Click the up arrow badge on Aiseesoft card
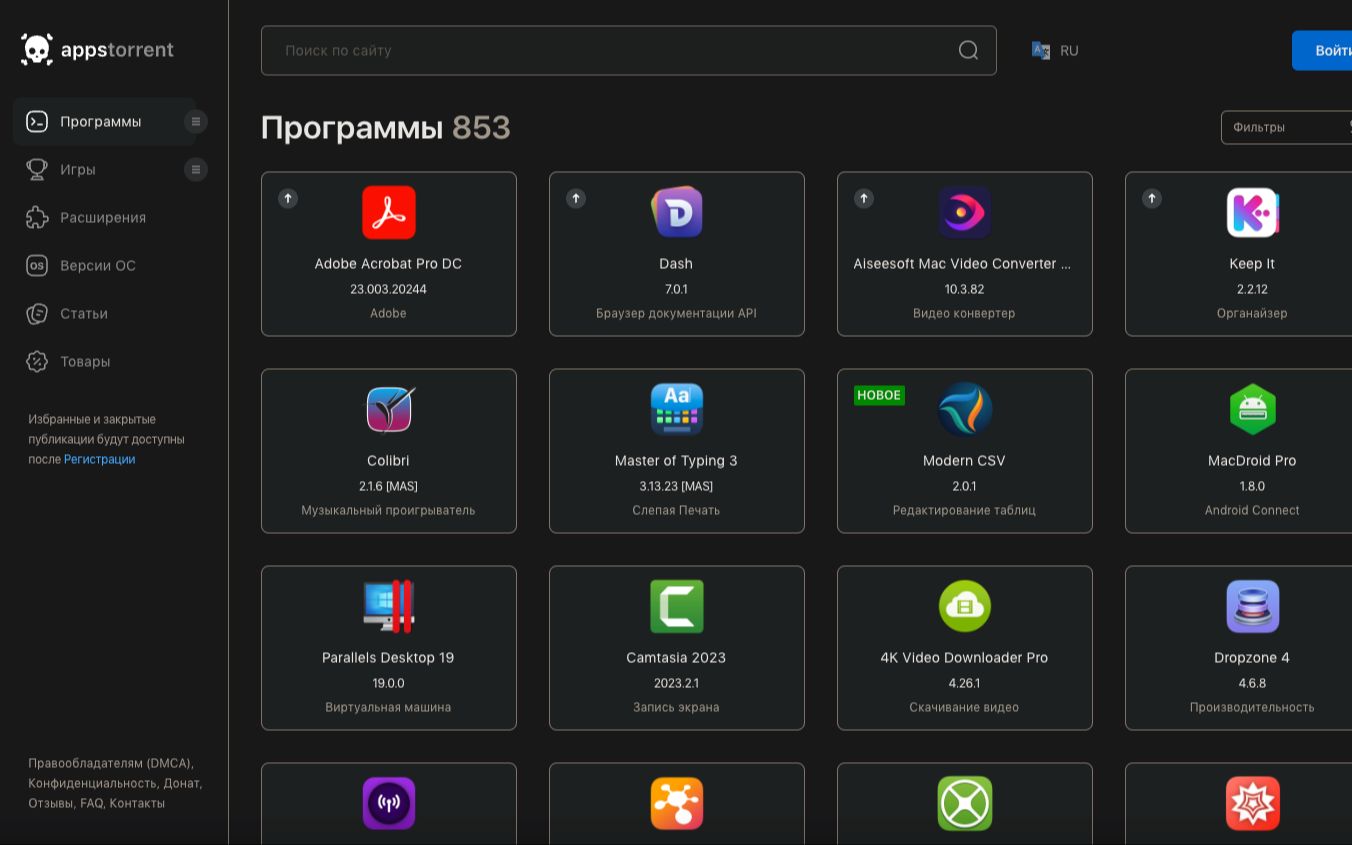The width and height of the screenshot is (1352, 845). 864,198
